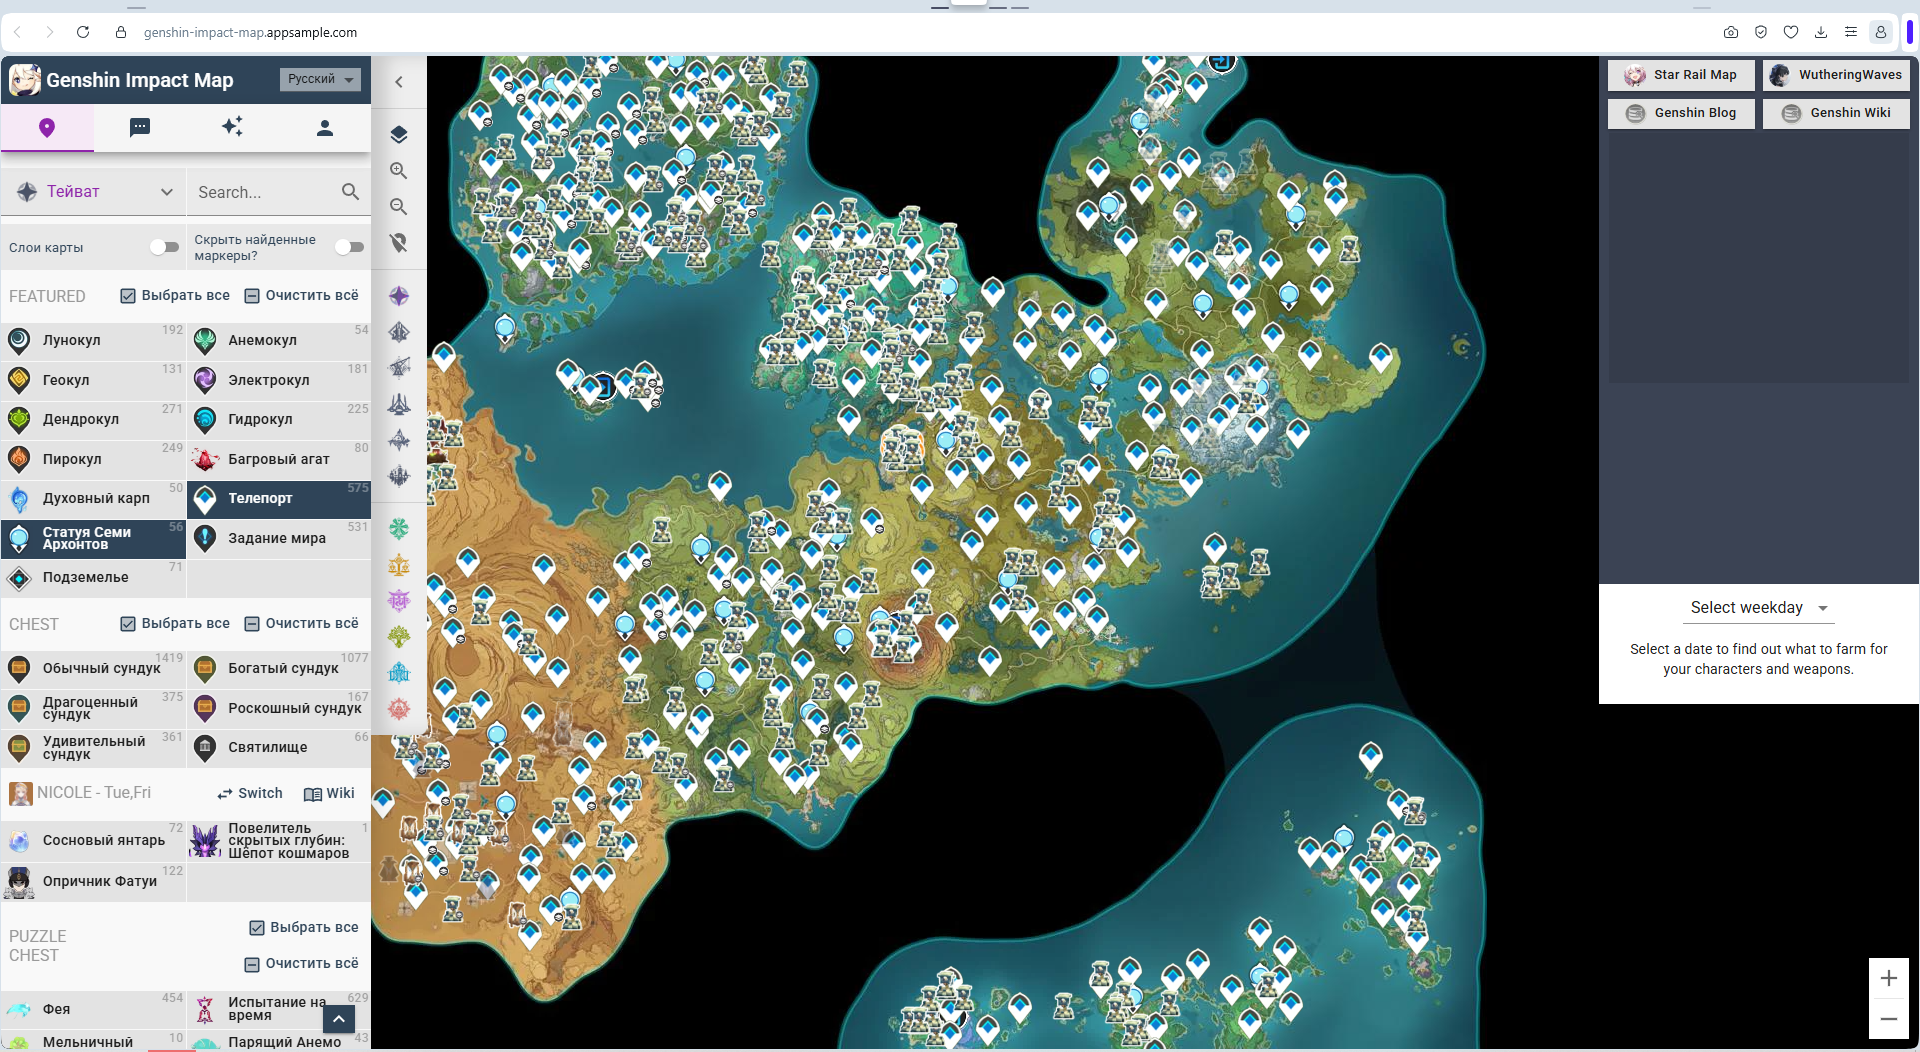
Task: Toggle the Задание мира marker category
Action: click(279, 538)
